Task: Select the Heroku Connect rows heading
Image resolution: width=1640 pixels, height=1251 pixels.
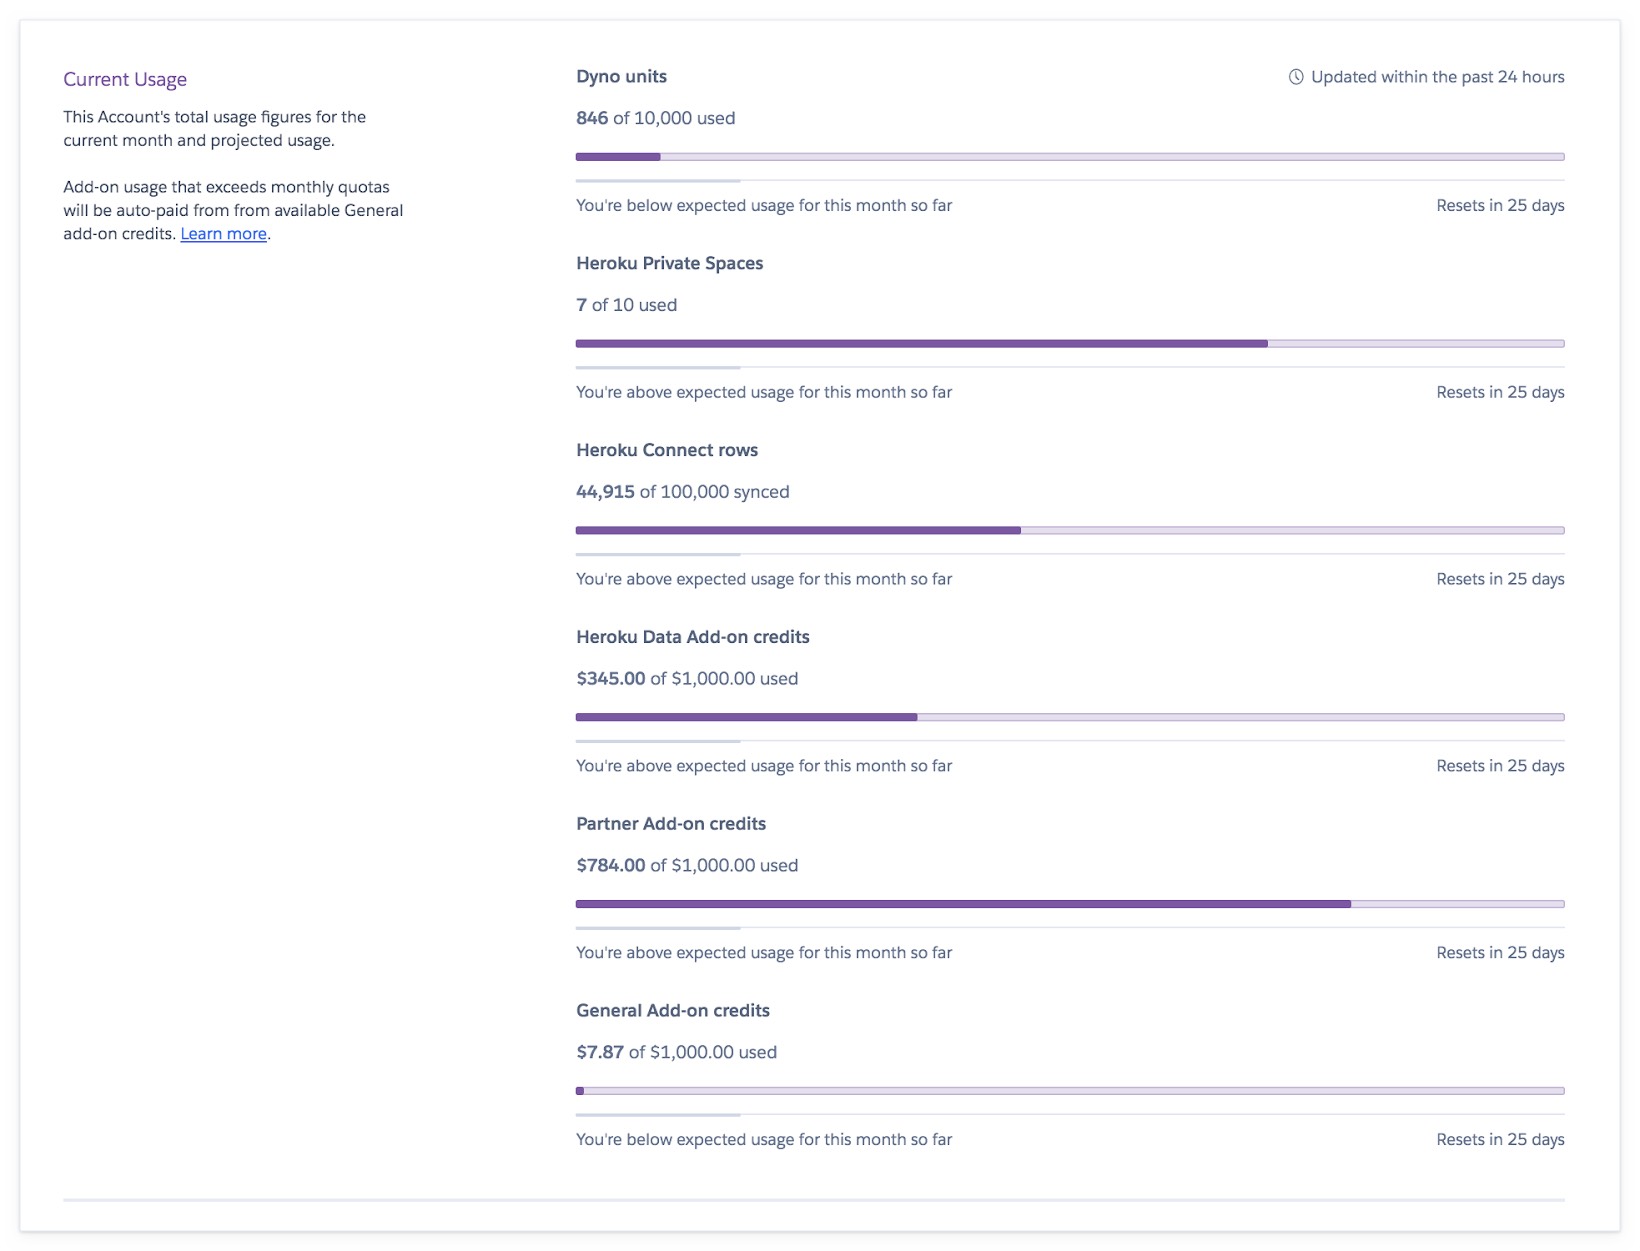Action: point(666,449)
